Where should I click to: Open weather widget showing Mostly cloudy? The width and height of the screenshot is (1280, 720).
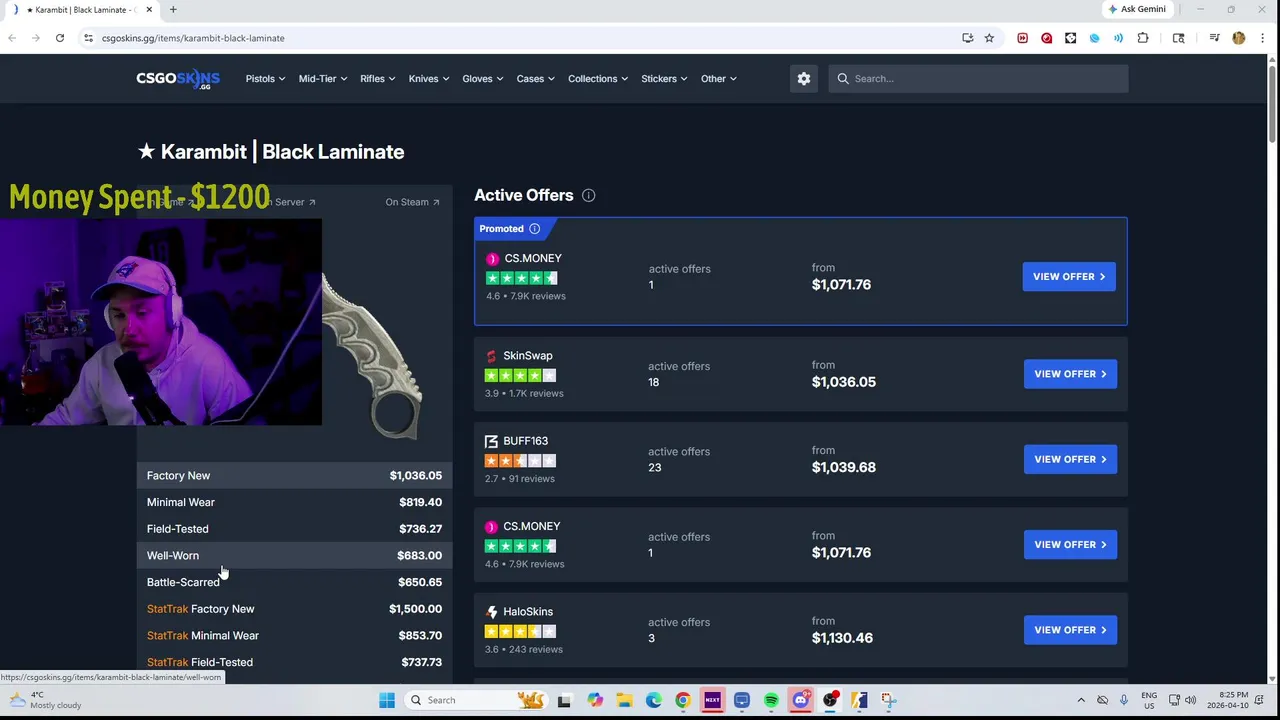(44, 700)
